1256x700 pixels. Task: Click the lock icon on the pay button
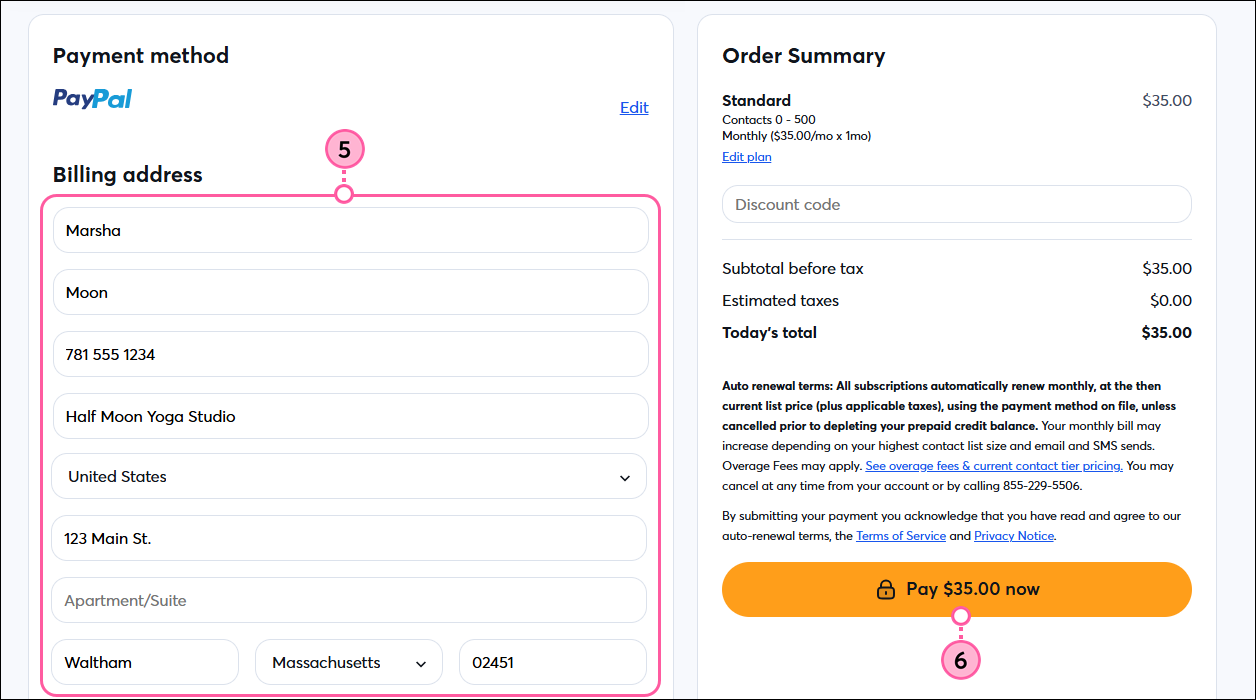coord(885,589)
